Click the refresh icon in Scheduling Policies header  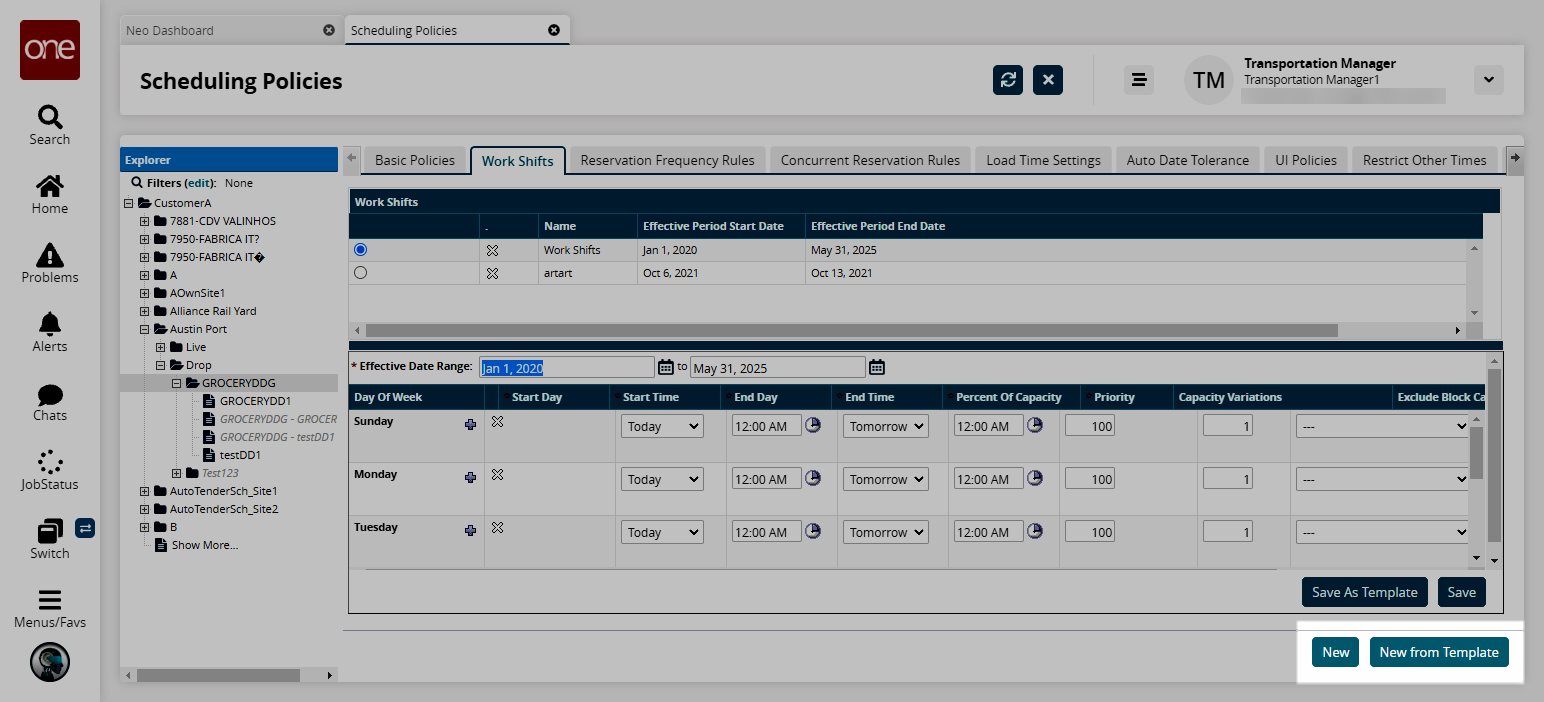pyautogui.click(x=1008, y=80)
